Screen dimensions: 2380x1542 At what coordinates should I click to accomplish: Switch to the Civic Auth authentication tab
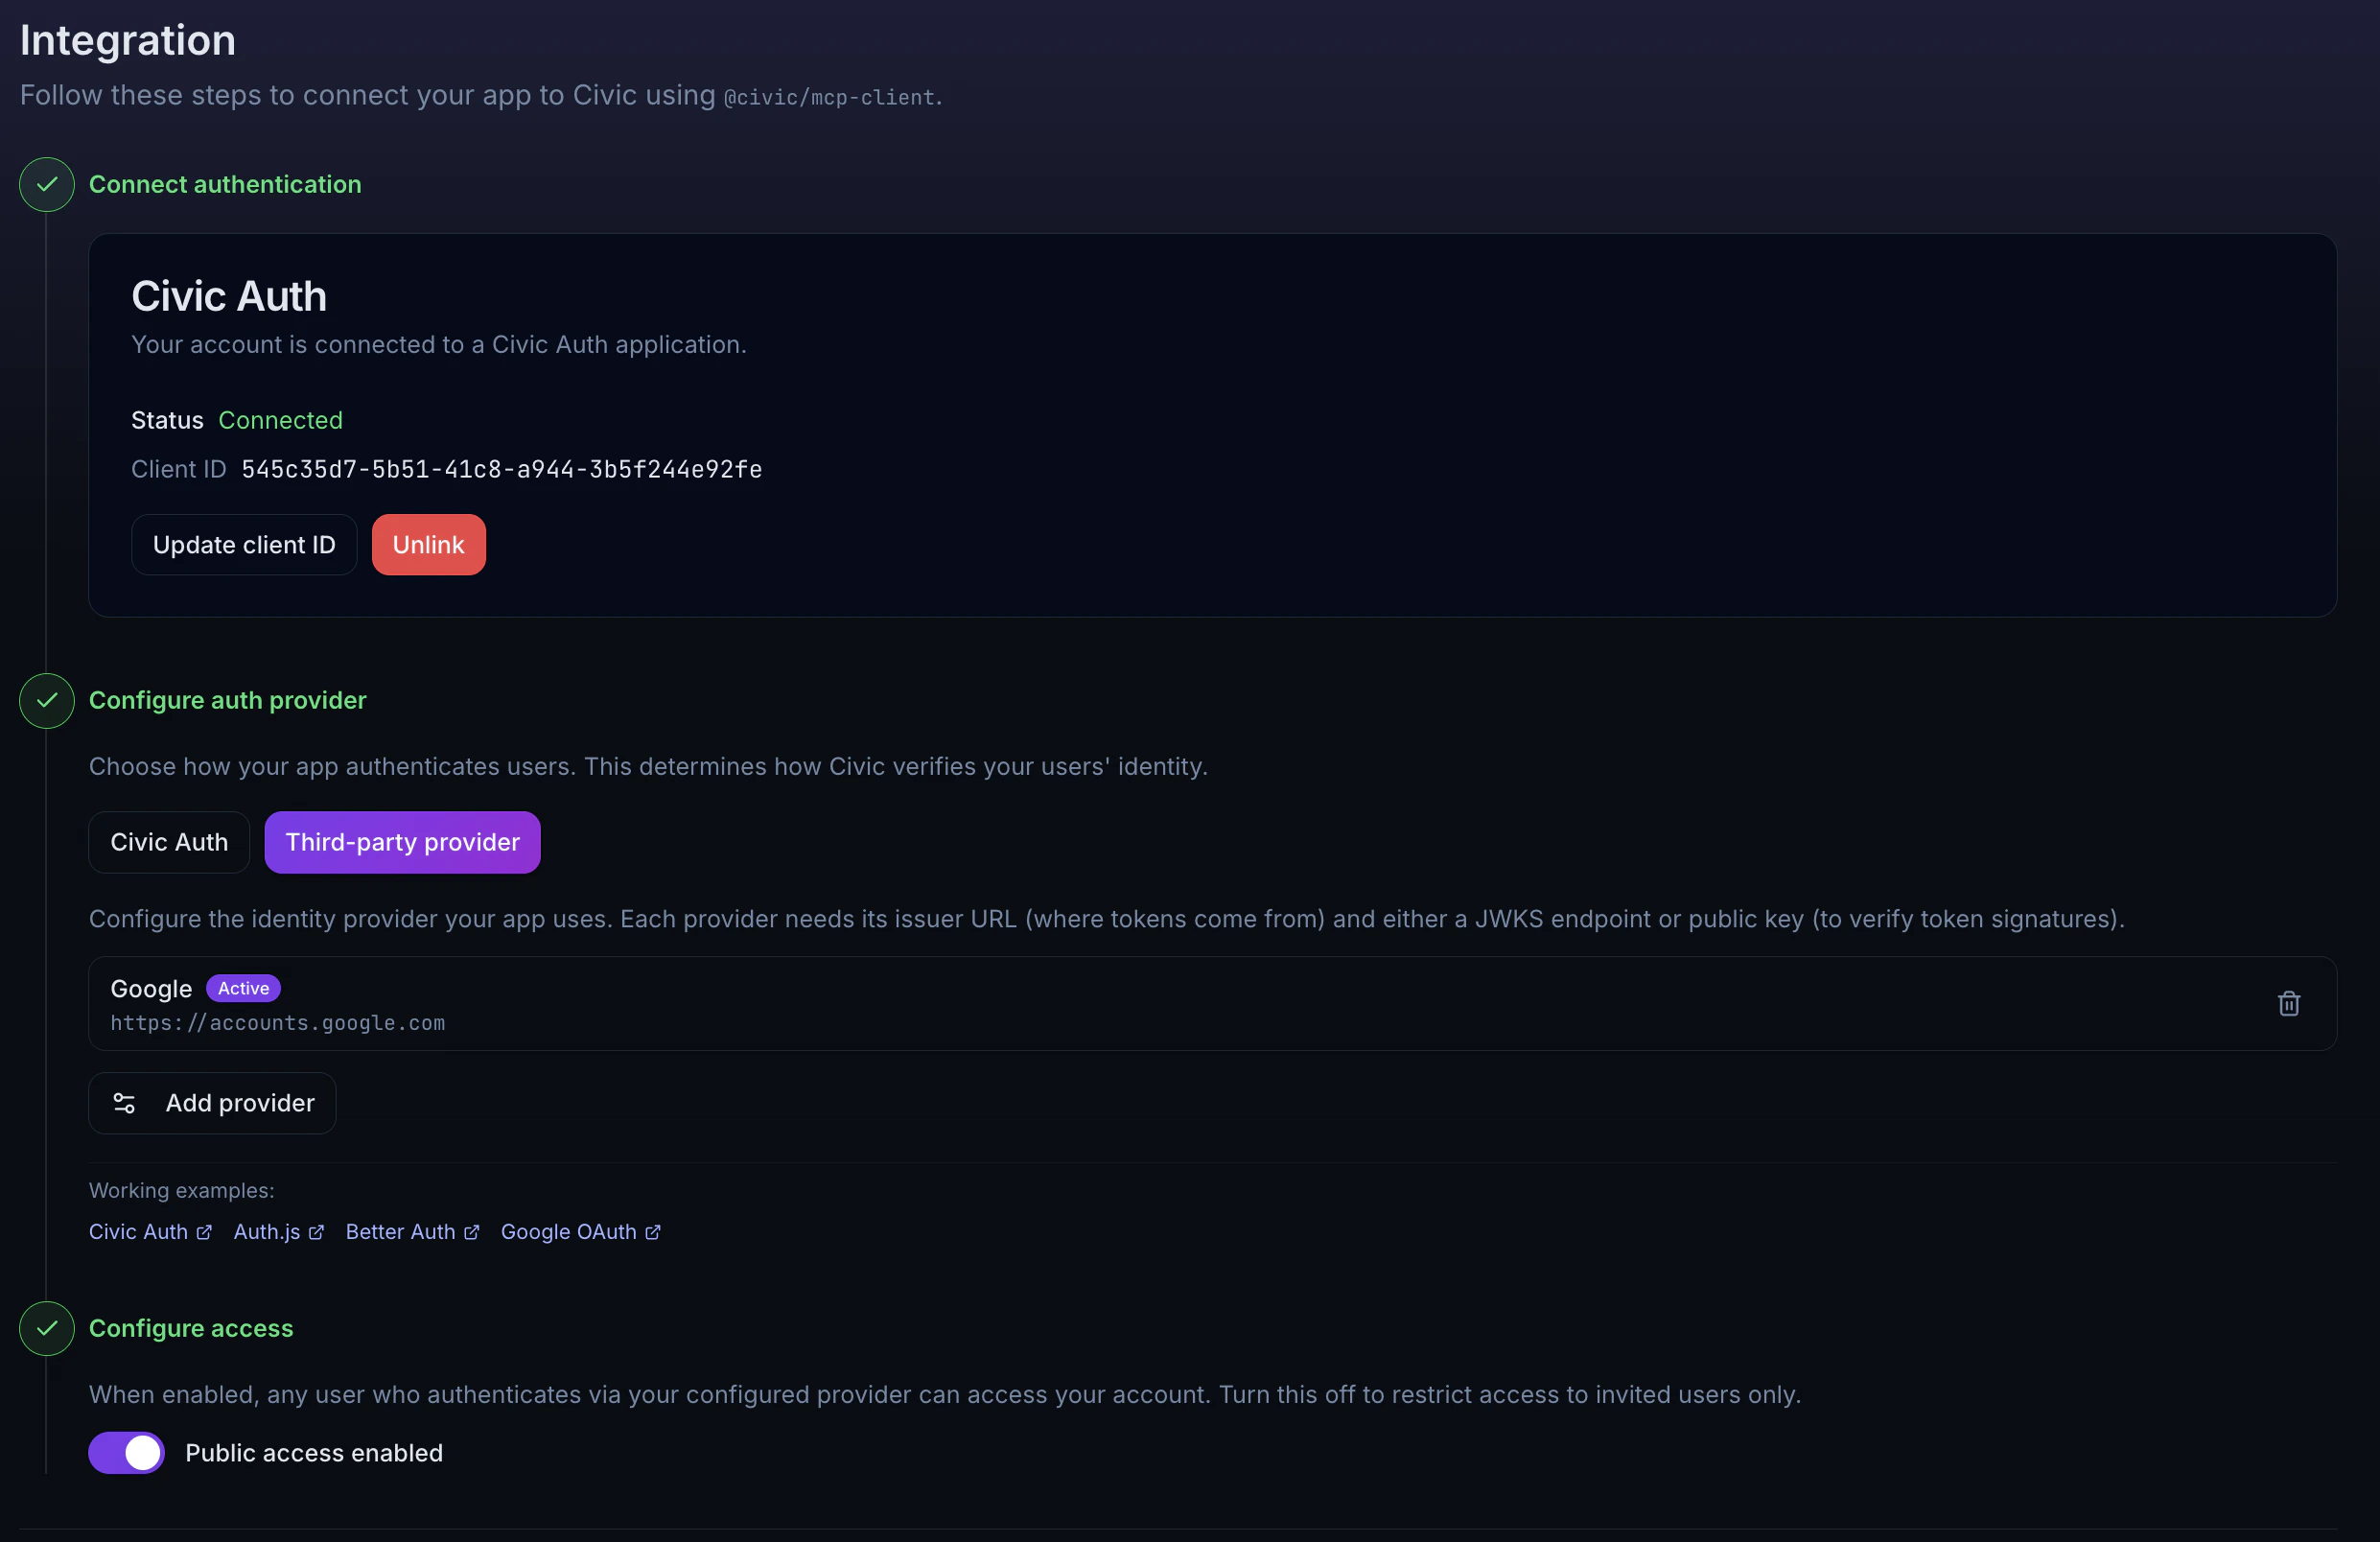[x=168, y=842]
